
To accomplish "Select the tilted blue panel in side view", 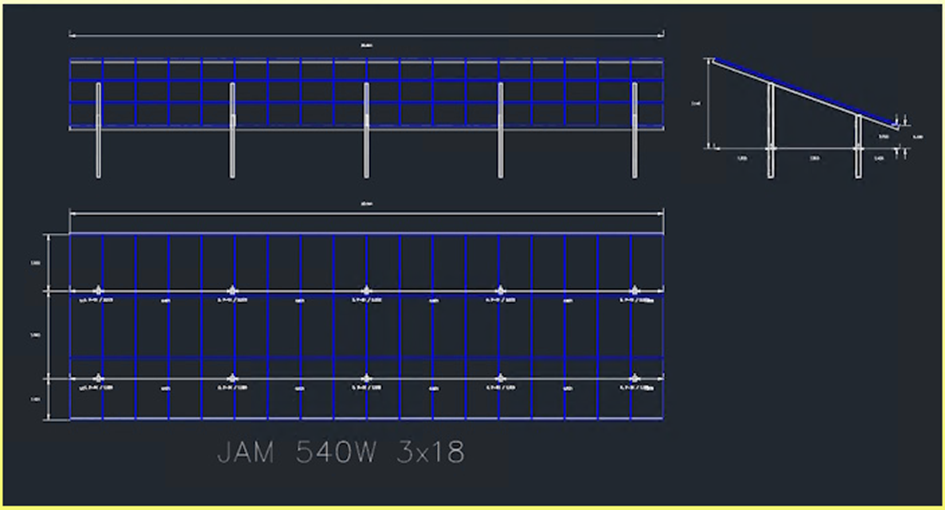I will pyautogui.click(x=800, y=92).
